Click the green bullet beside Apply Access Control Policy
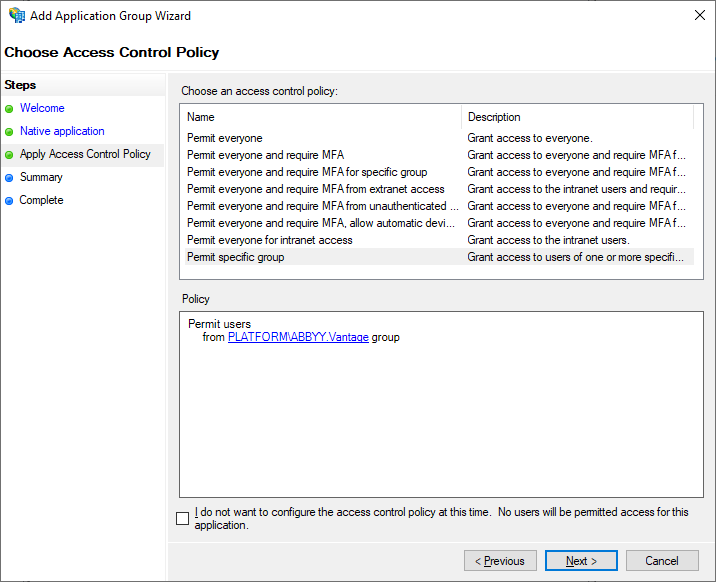This screenshot has height=582, width=716. [9, 155]
